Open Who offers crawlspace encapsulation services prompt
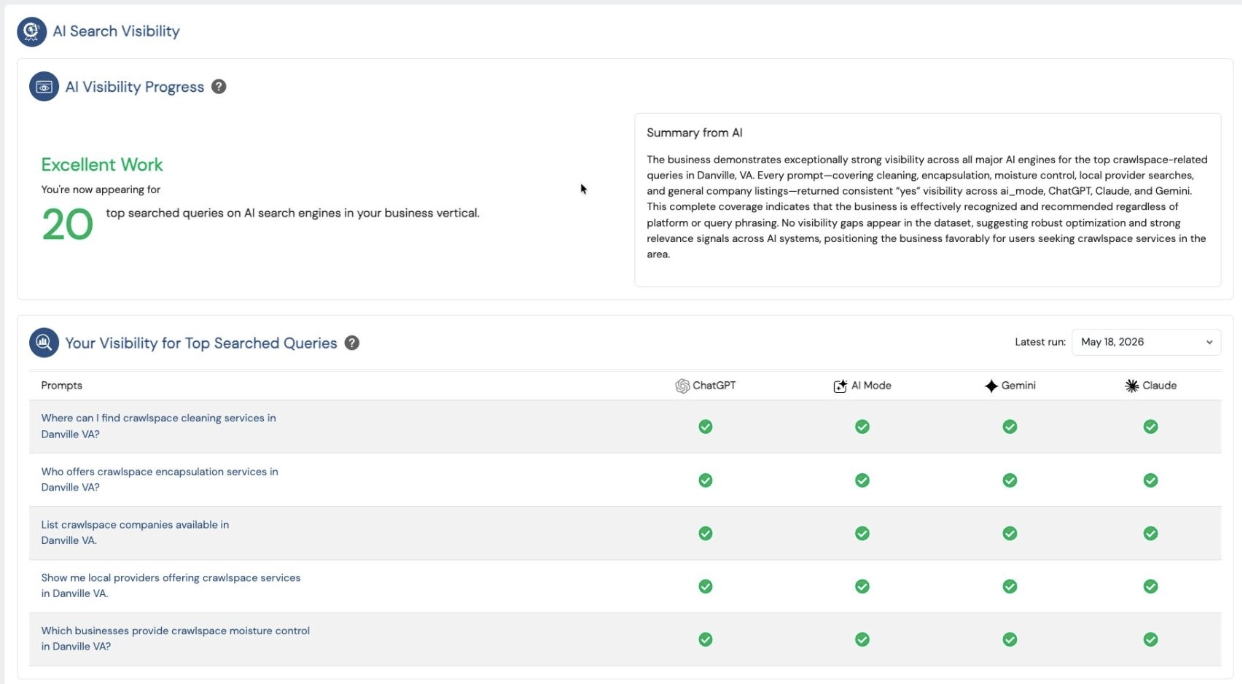Viewport: 1242px width, 684px height. [160, 479]
